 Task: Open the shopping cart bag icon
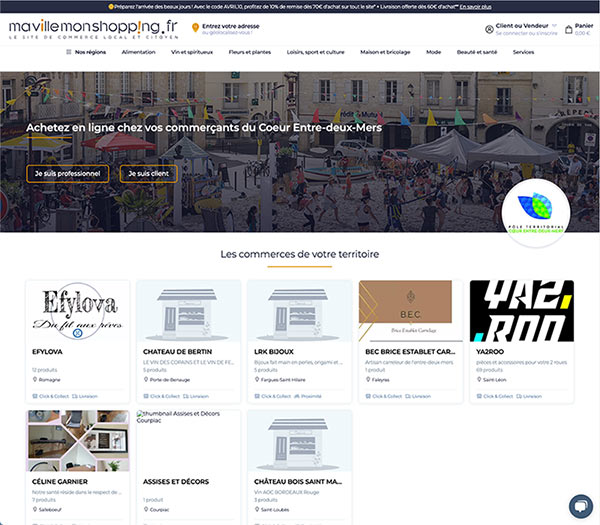(x=569, y=29)
